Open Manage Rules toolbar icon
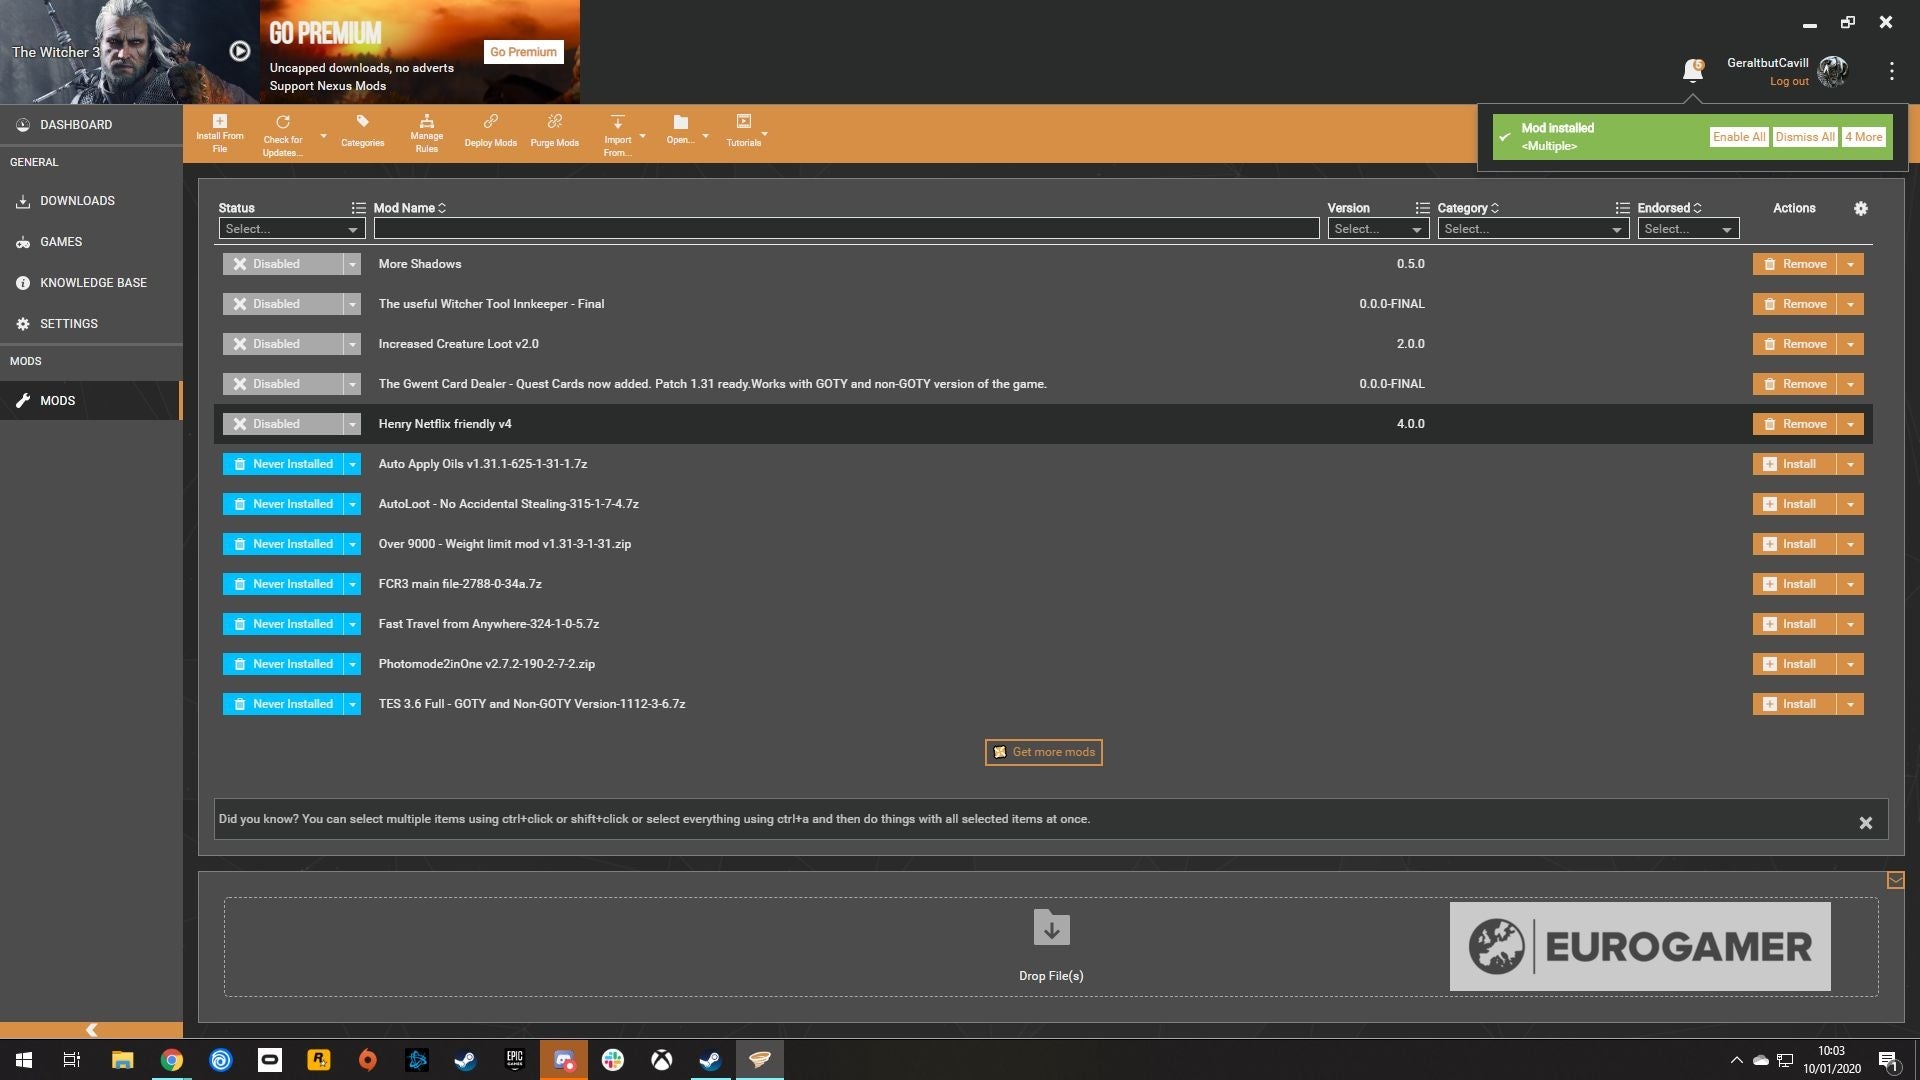1920x1080 pixels. [x=426, y=133]
